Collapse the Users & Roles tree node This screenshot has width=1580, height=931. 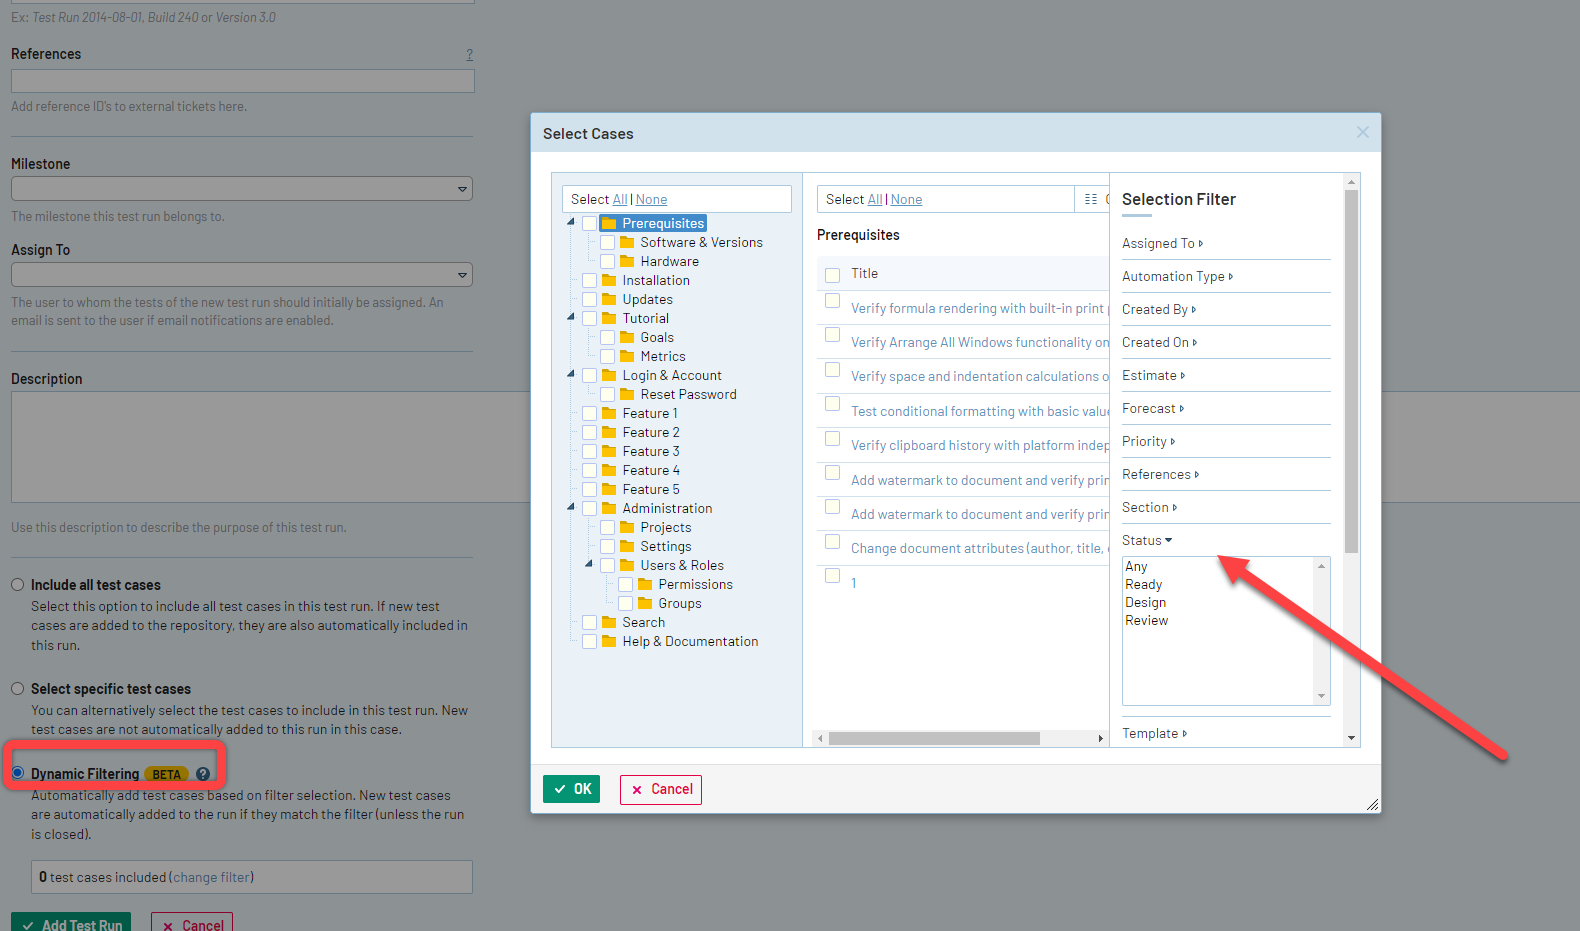click(x=589, y=565)
